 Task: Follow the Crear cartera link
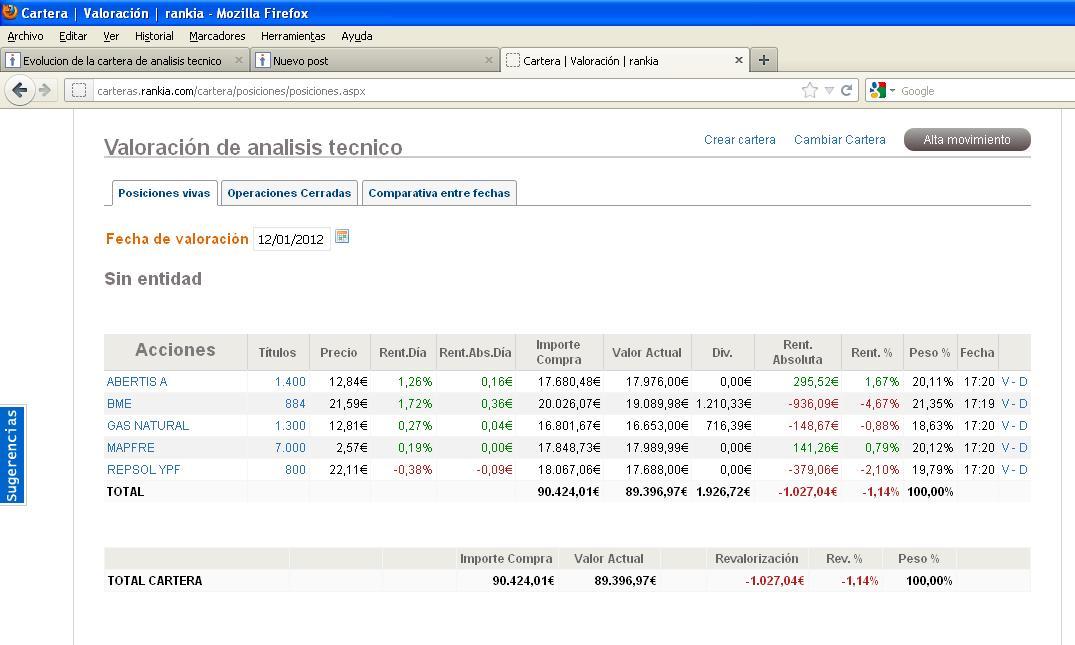tap(740, 140)
